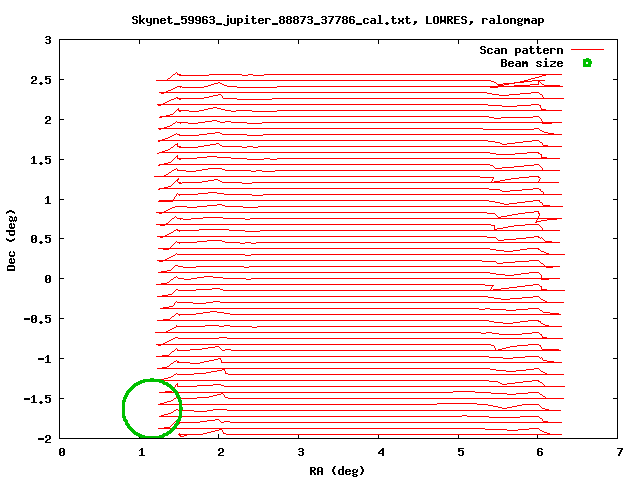Click the Dec axis tick label 2.5
This screenshot has height=480, width=640.
[41, 80]
